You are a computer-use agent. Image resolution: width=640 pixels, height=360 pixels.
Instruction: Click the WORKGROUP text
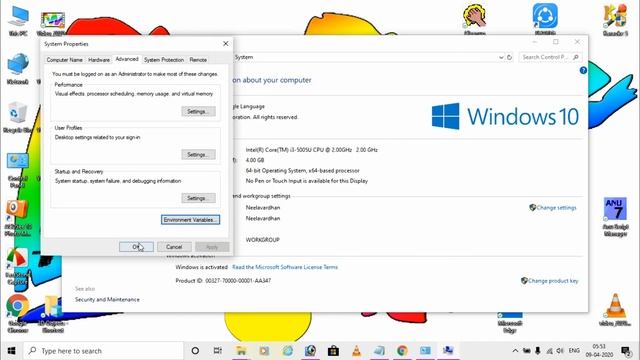262,240
